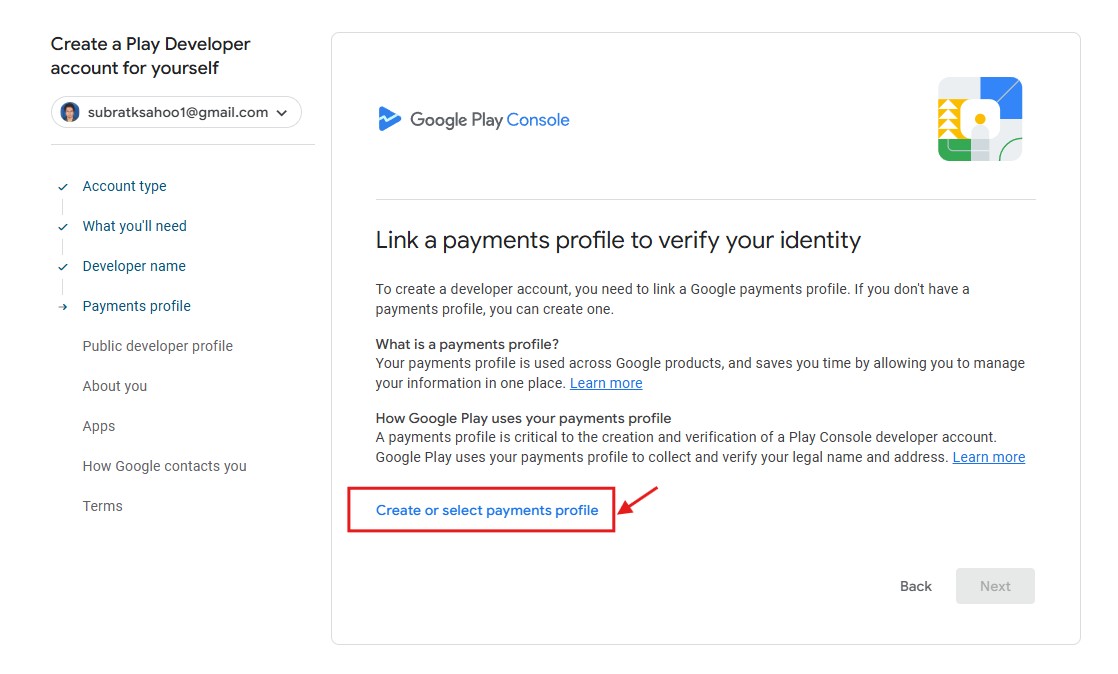
Task: Click the Google Play Console logo icon
Action: (389, 119)
